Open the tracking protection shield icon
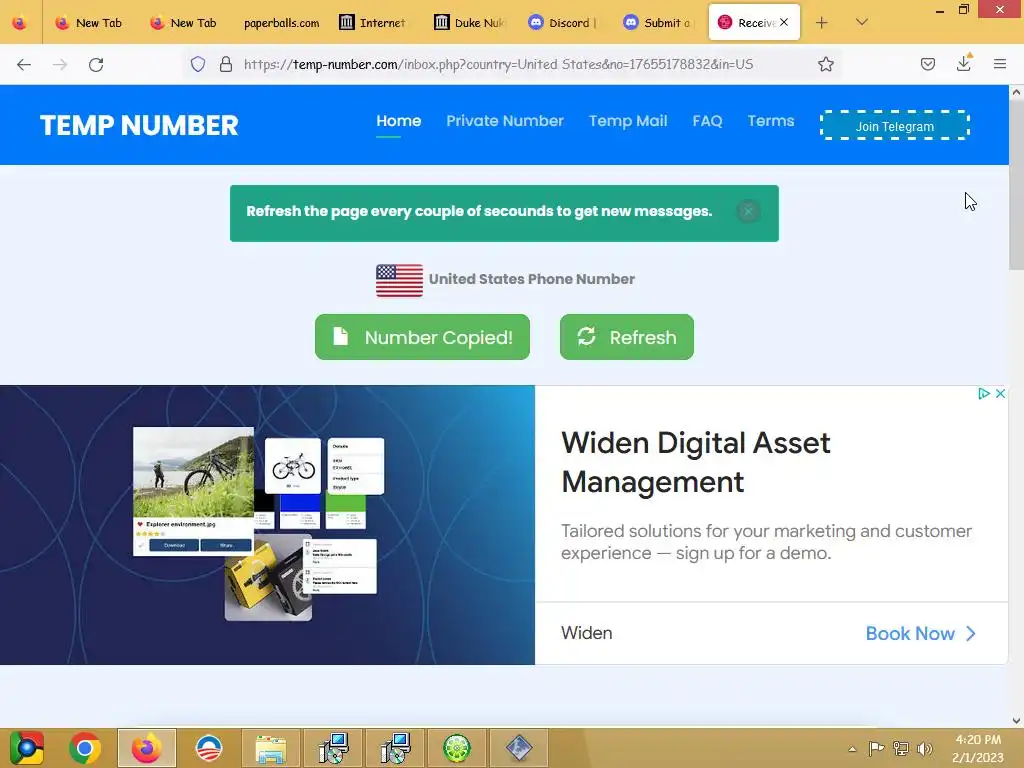Screen dimensions: 1024x768 tap(198, 64)
